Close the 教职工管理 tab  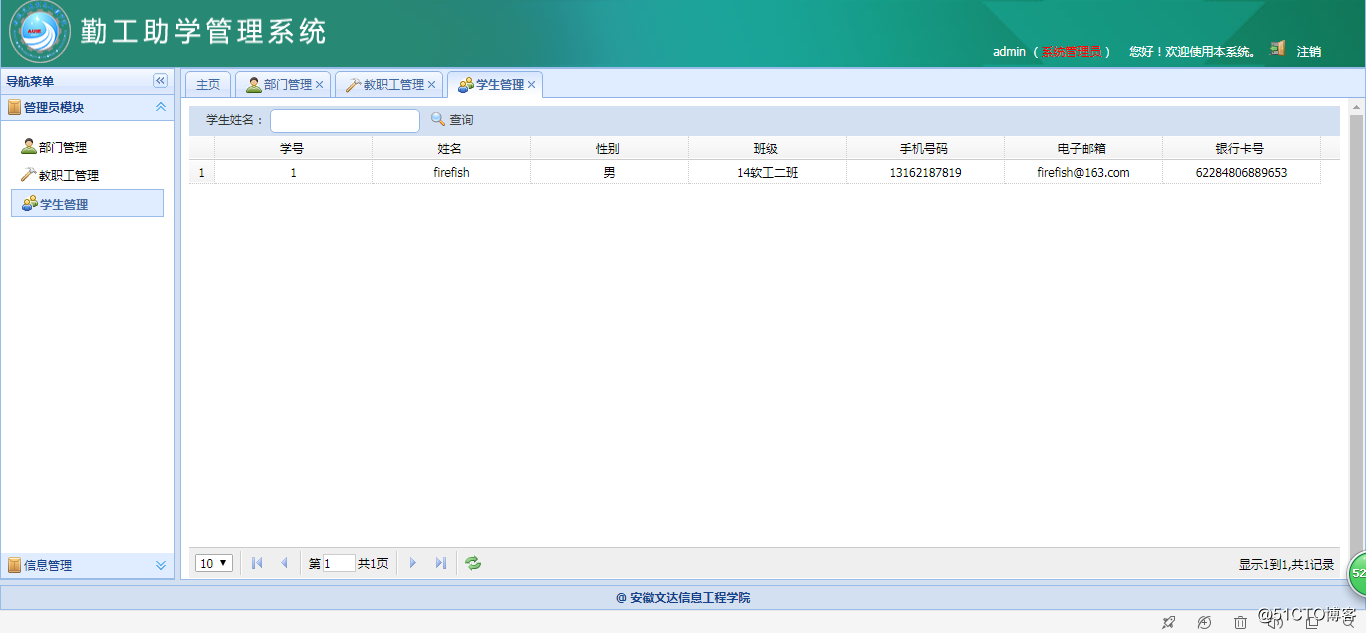(x=432, y=85)
